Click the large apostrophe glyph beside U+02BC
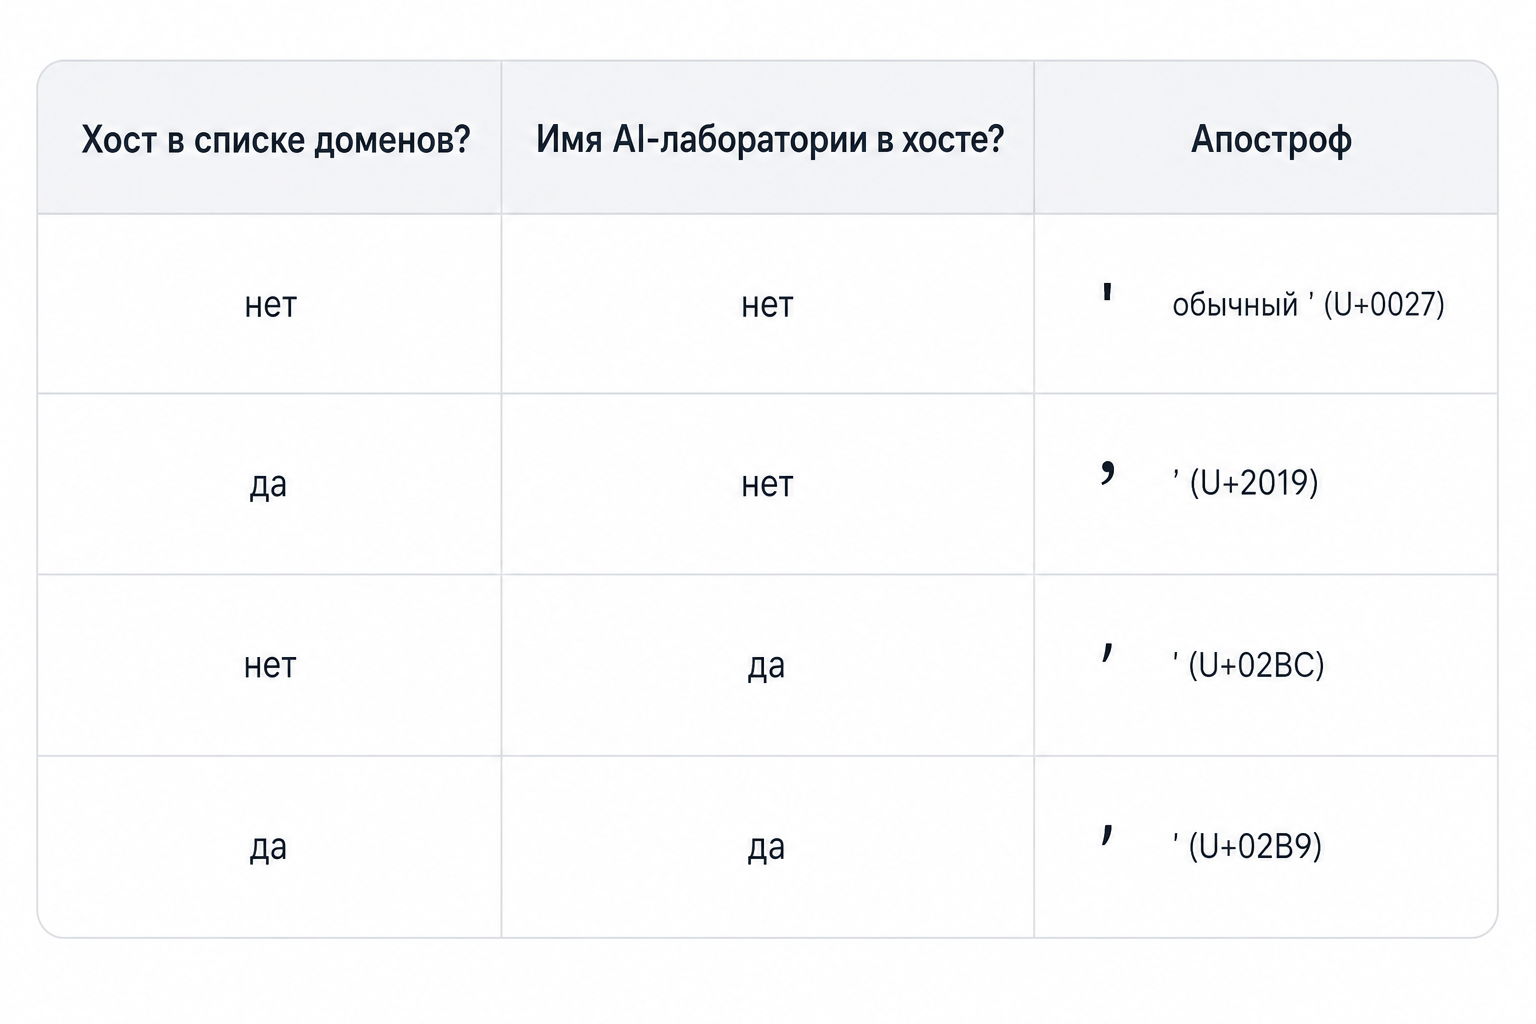 (1107, 652)
